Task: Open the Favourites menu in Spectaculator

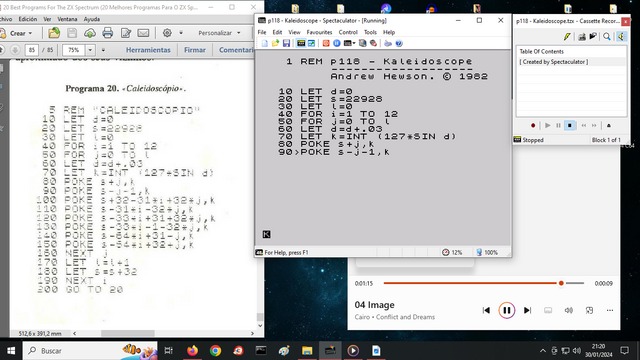Action: point(319,32)
